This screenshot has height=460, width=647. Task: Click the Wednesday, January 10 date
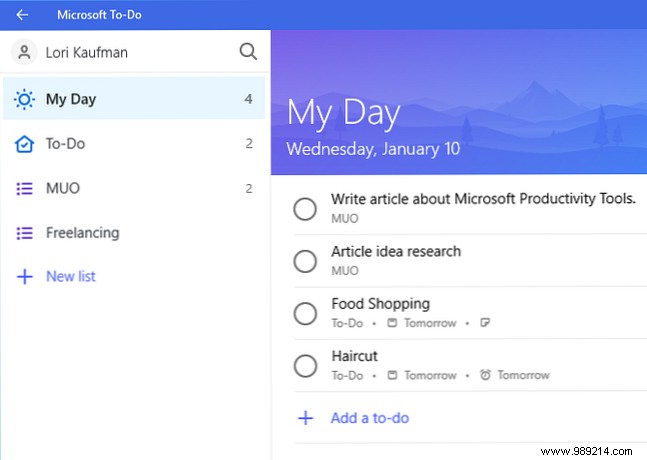(373, 149)
